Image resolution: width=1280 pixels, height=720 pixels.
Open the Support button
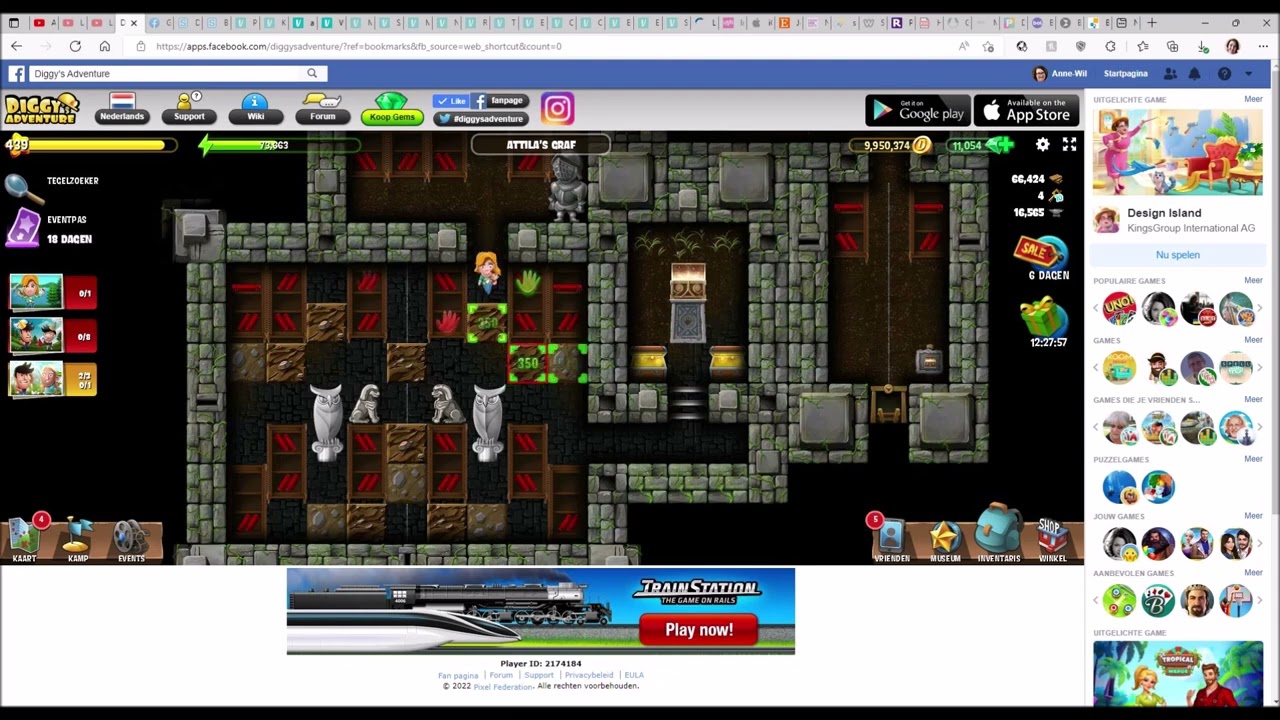click(x=189, y=109)
